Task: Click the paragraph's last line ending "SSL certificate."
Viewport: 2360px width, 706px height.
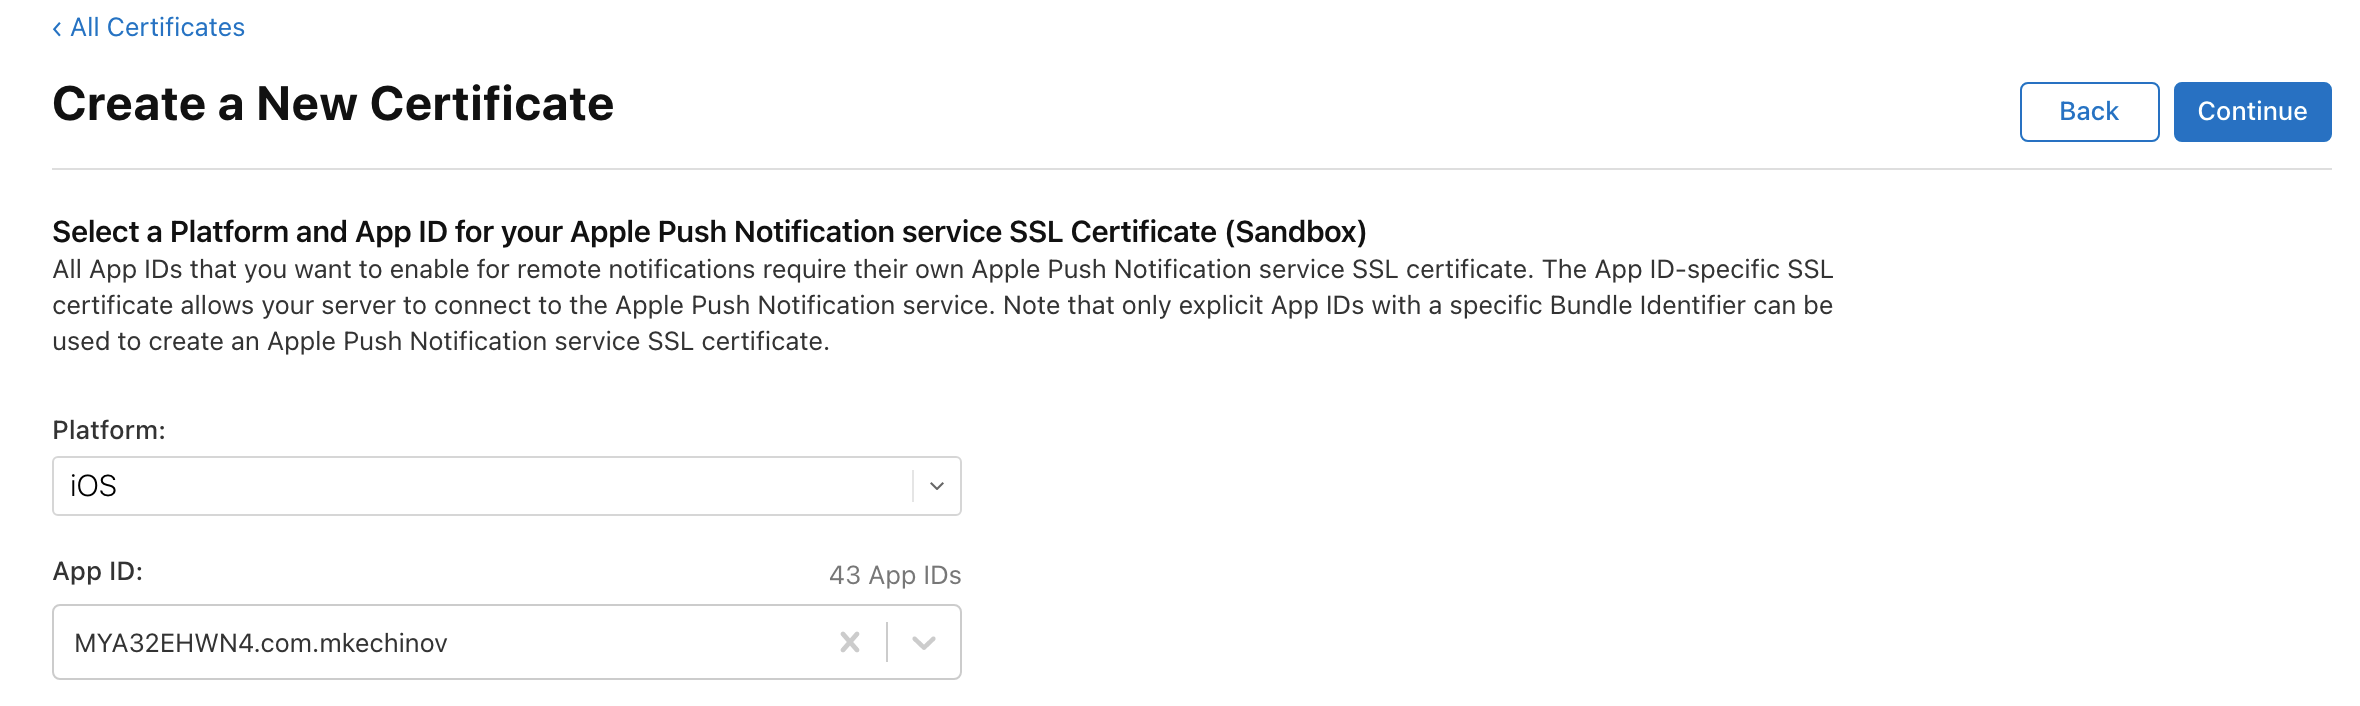Action: coord(440,341)
